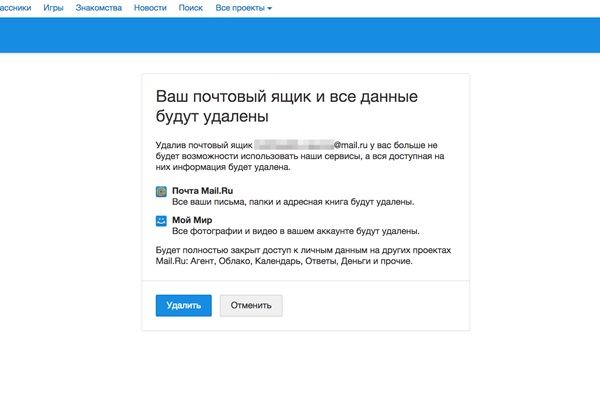Expand the Все проекты dropdown
The image size is (600, 402).
tap(243, 8)
